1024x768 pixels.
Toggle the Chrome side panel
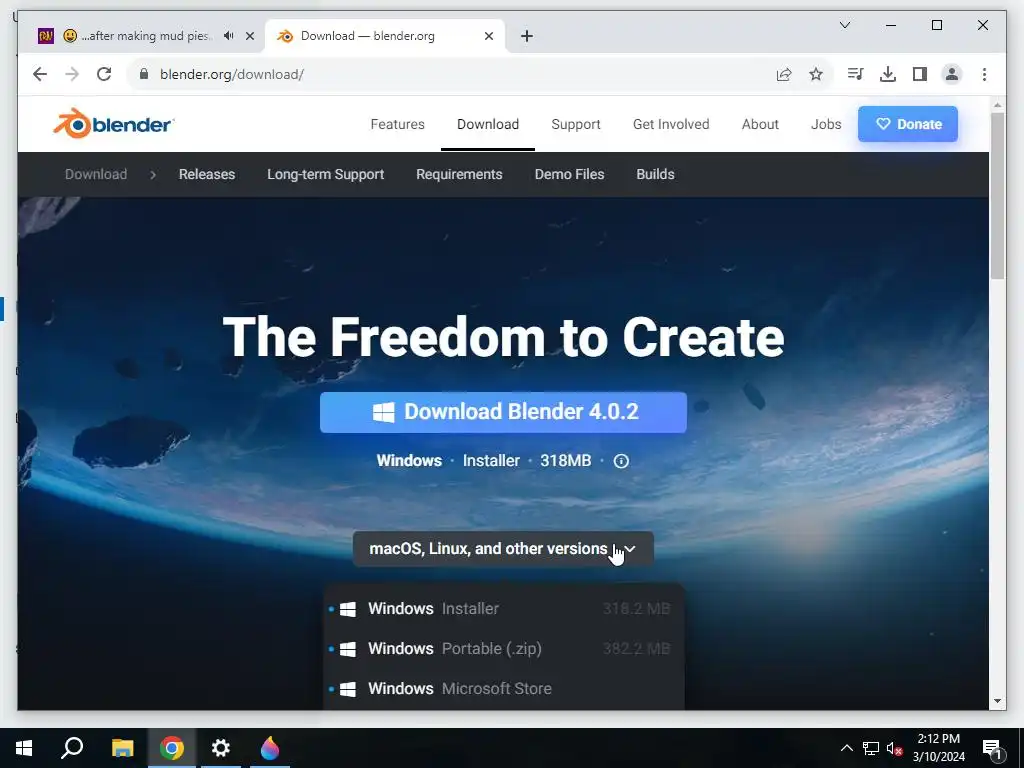click(x=920, y=74)
